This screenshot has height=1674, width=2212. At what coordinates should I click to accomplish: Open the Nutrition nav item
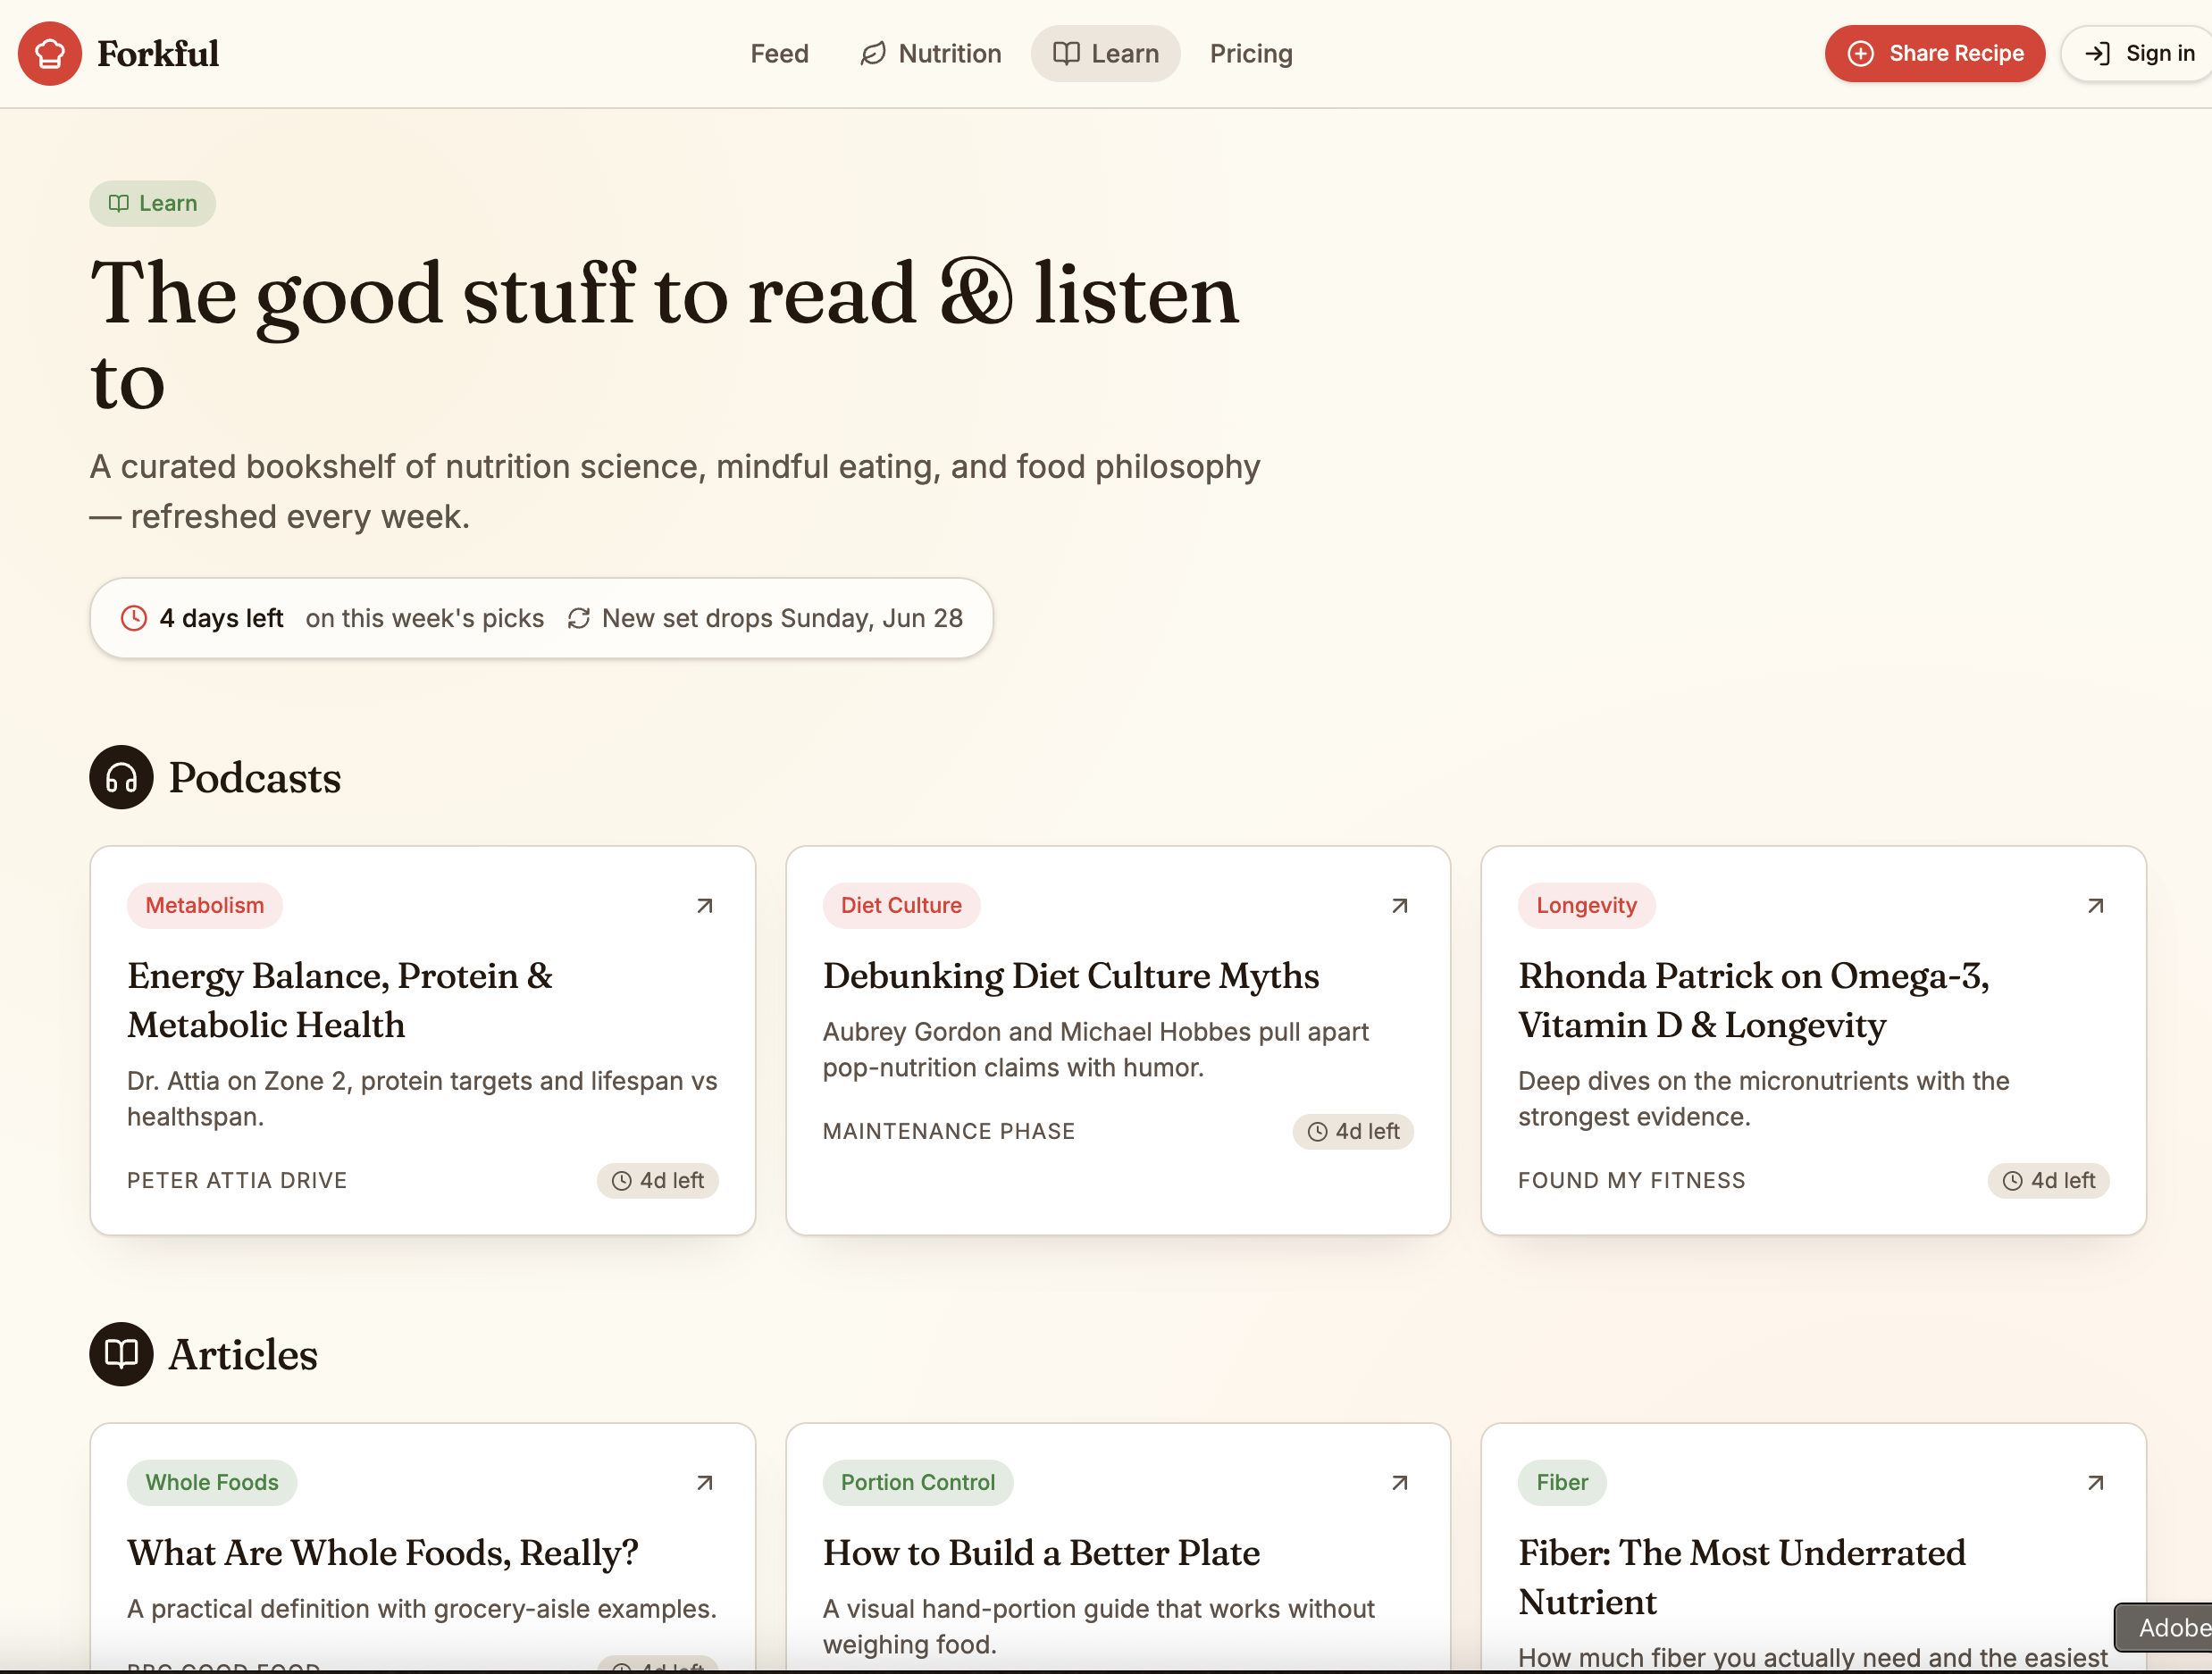(931, 53)
